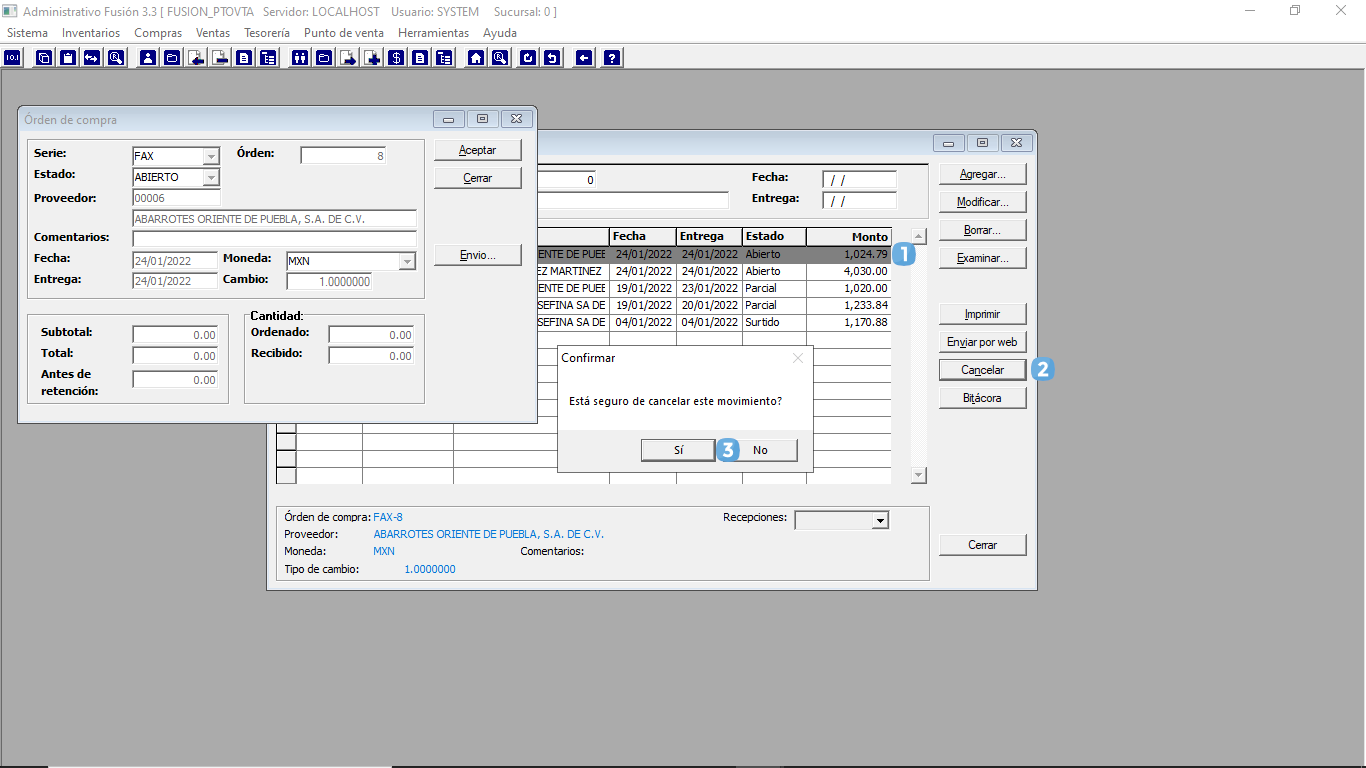Click the Fecha filter field in list window
Screen dimensions: 1366x768
[x=860, y=180]
